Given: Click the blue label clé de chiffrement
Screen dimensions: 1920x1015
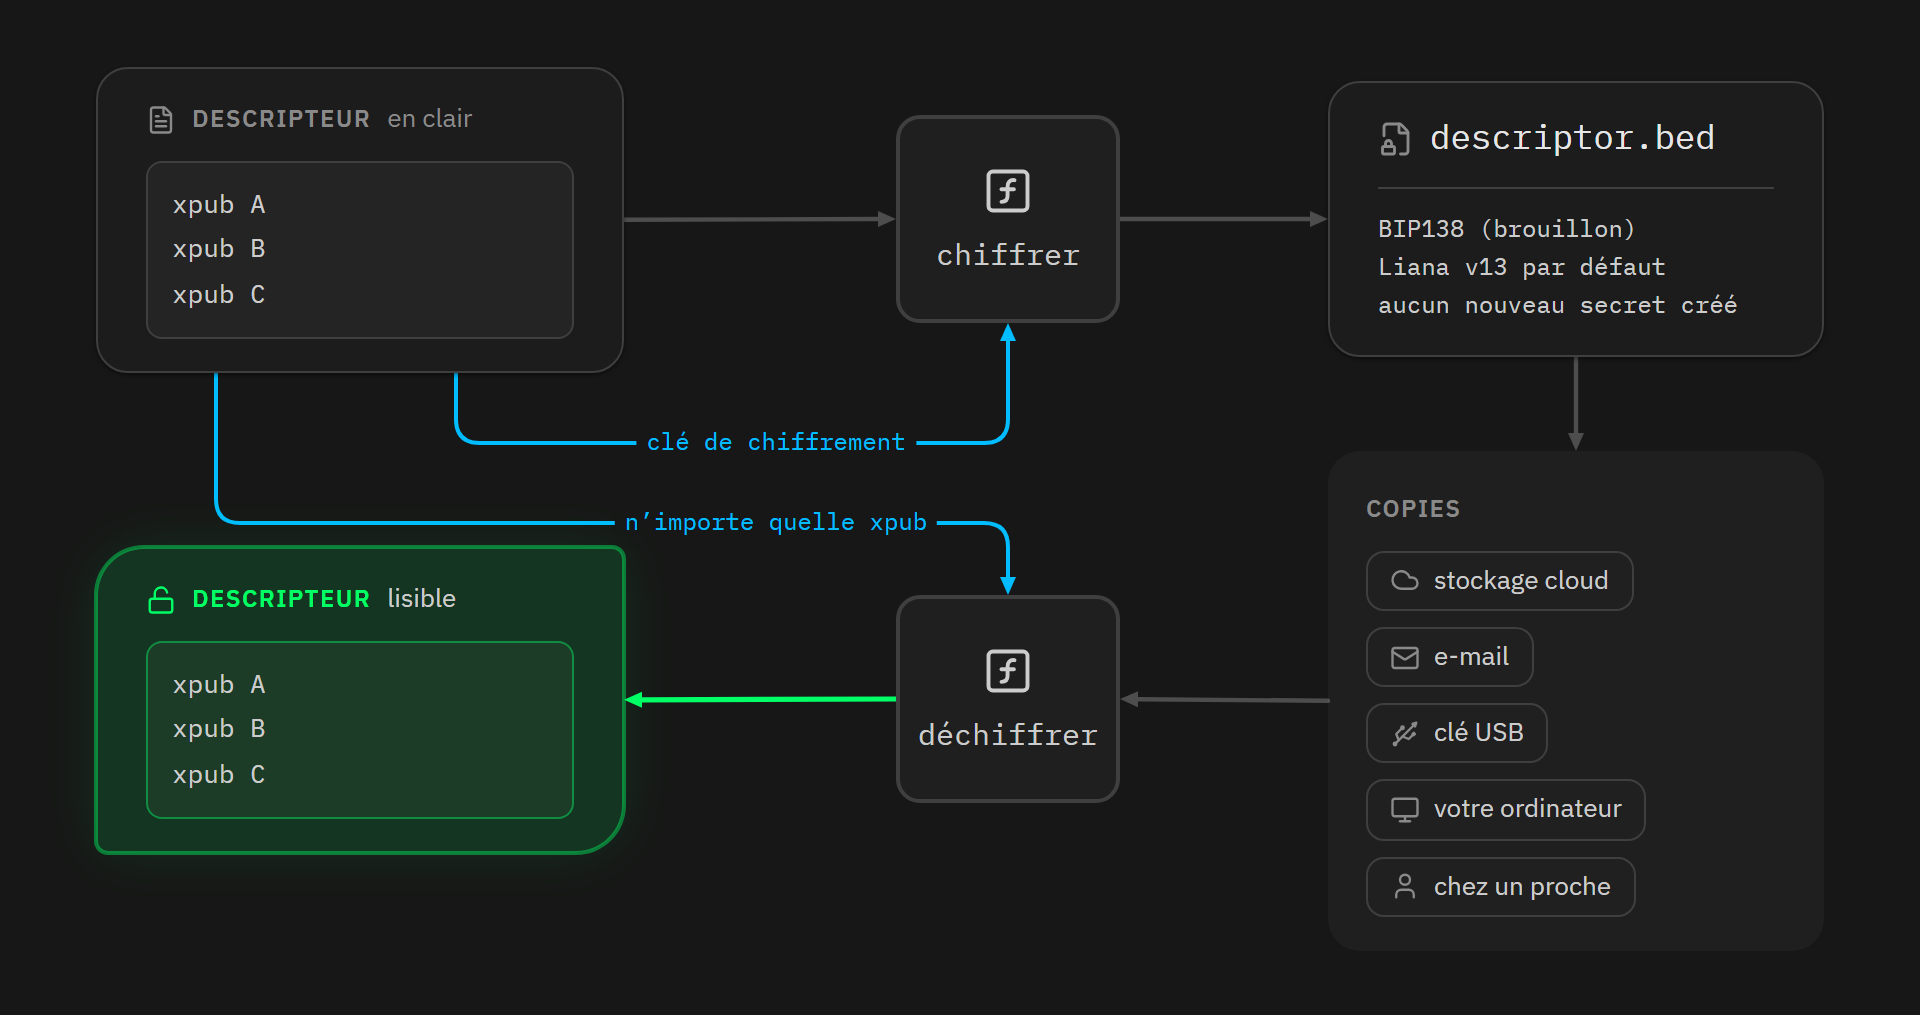Looking at the screenshot, I should tap(776, 442).
